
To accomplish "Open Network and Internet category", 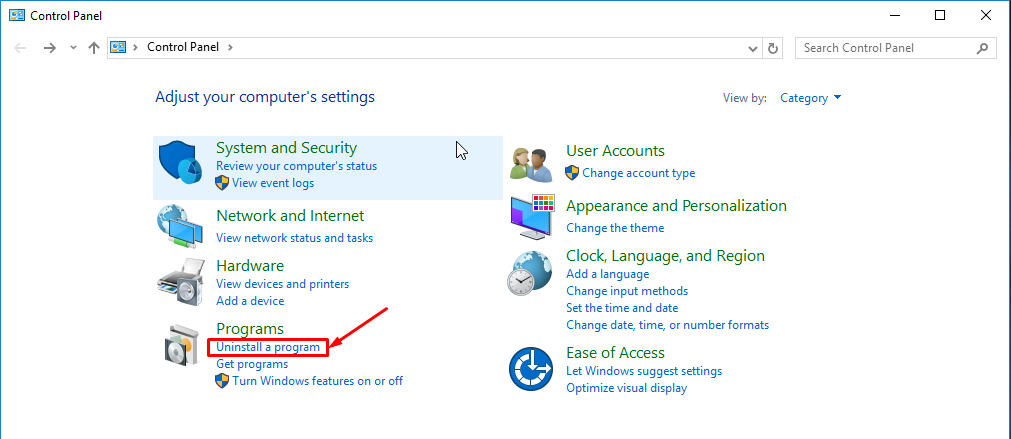I will [290, 215].
